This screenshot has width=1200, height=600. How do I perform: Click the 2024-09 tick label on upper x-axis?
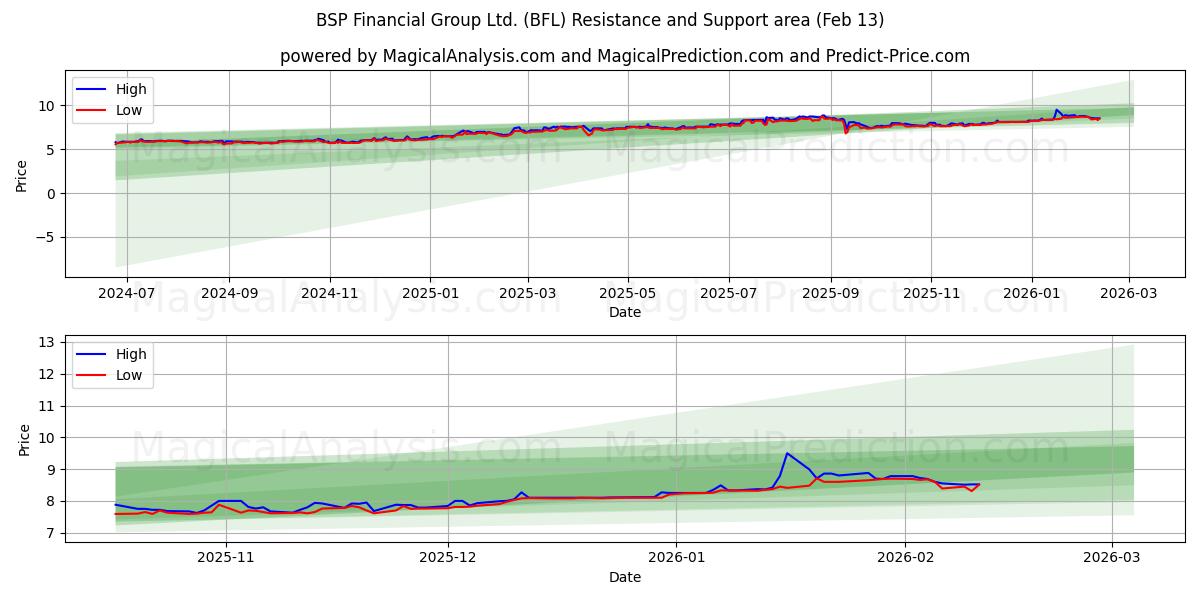click(229, 294)
